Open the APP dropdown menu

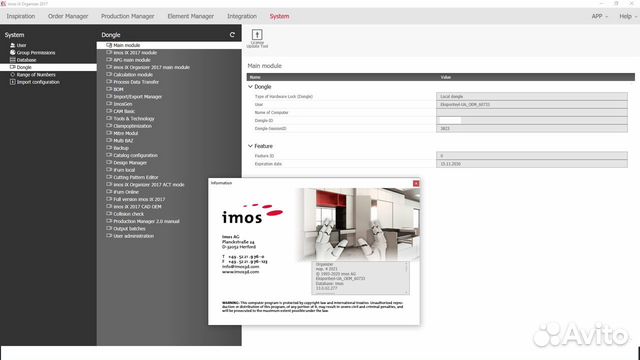tap(599, 16)
